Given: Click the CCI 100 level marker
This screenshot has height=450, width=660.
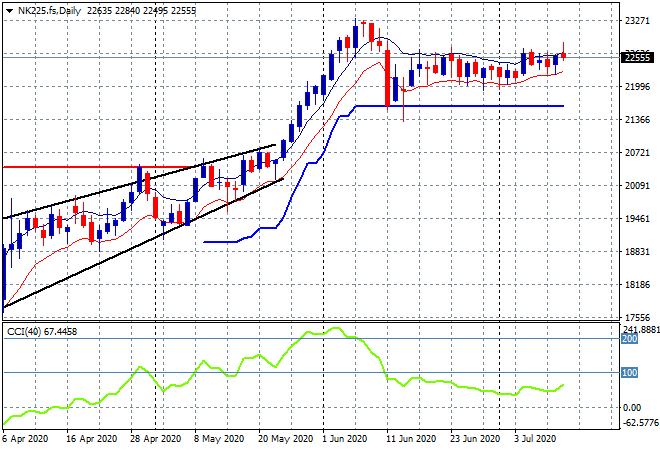Looking at the screenshot, I should tap(627, 373).
